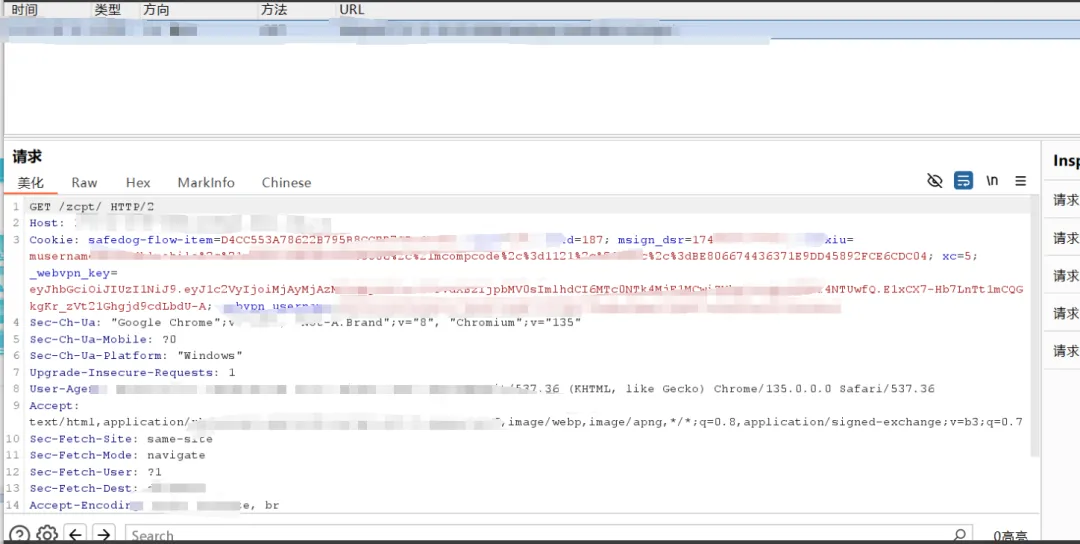The width and height of the screenshot is (1080, 544).
Task: Sort table by 方向 column header
Action: click(x=156, y=10)
